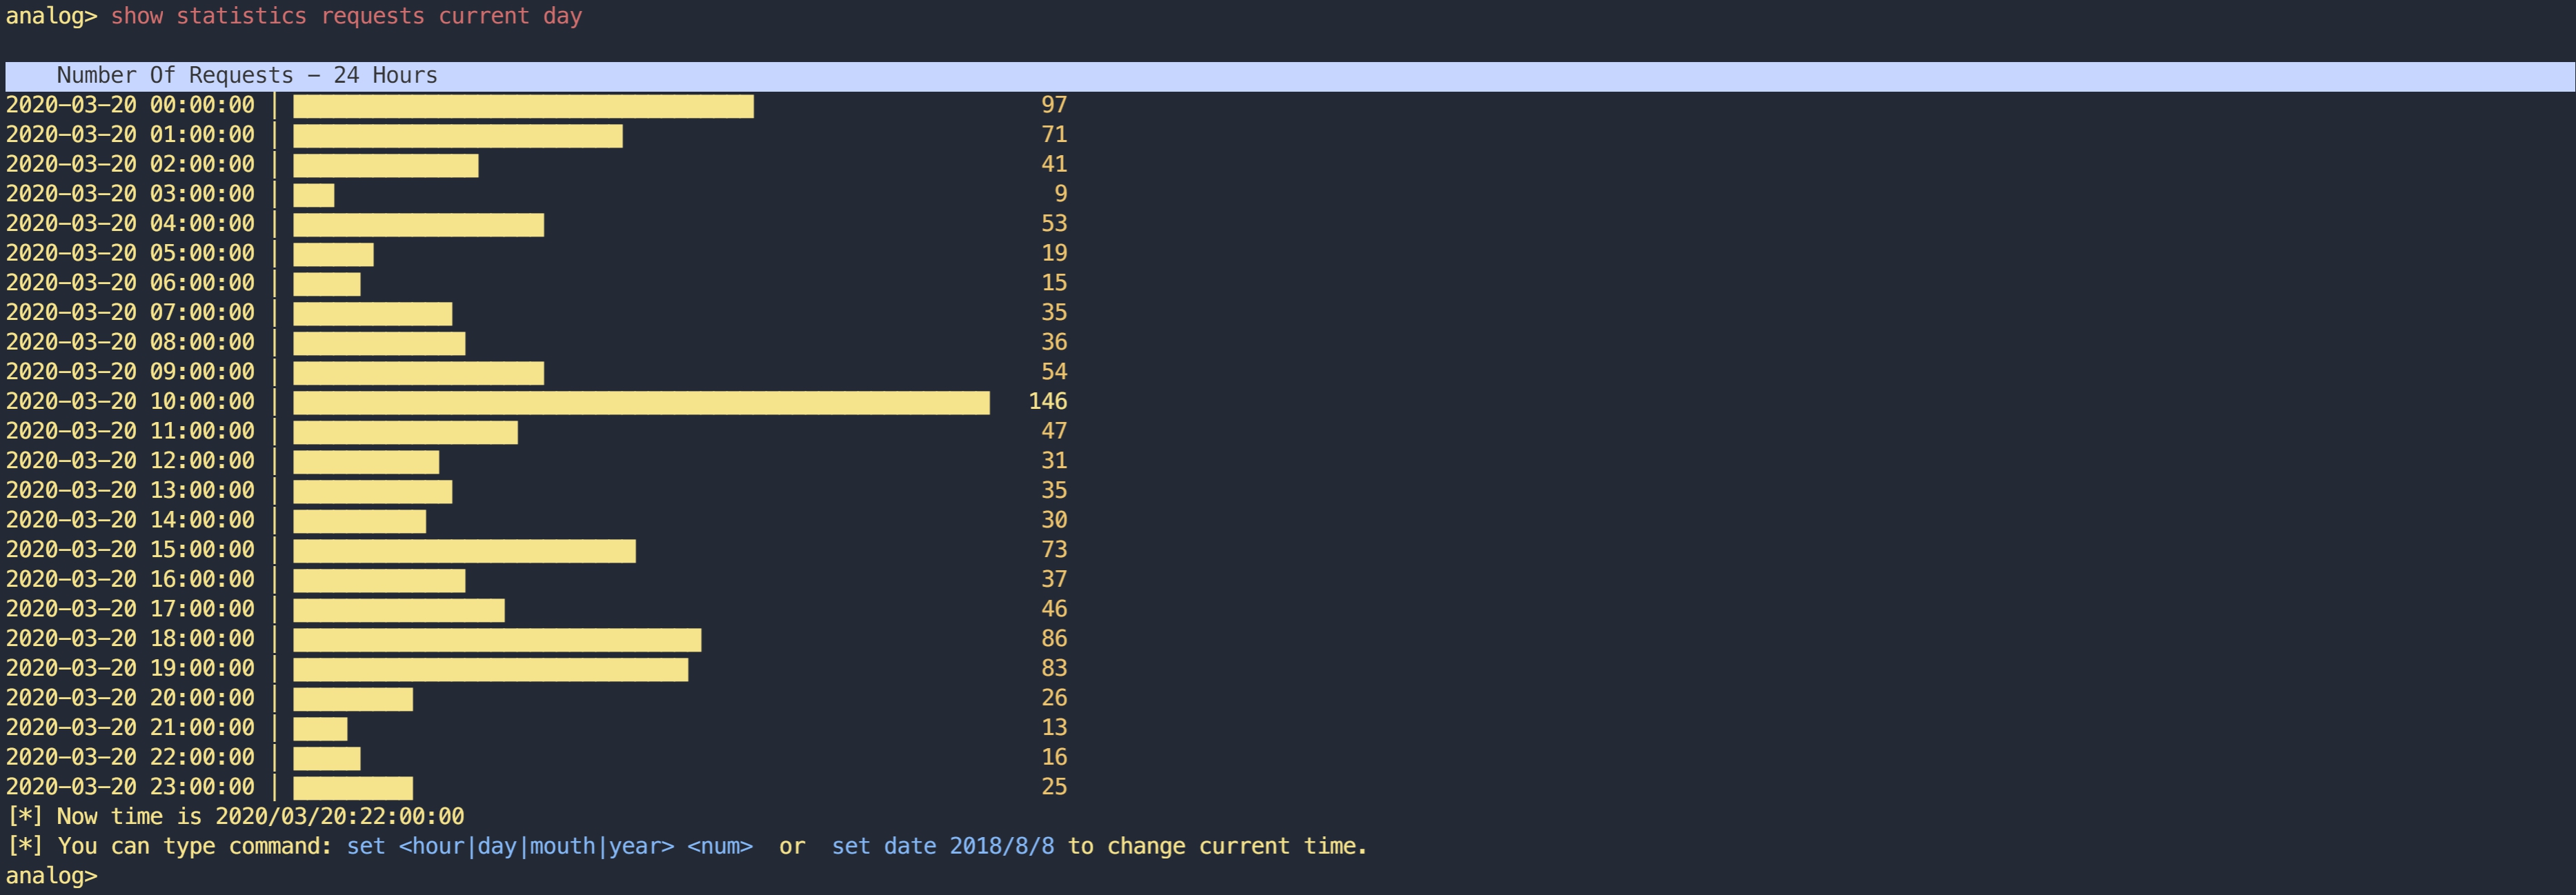Click the bottom empty analog> prompt
Viewport: 2576px width, 895px height.
(52, 876)
